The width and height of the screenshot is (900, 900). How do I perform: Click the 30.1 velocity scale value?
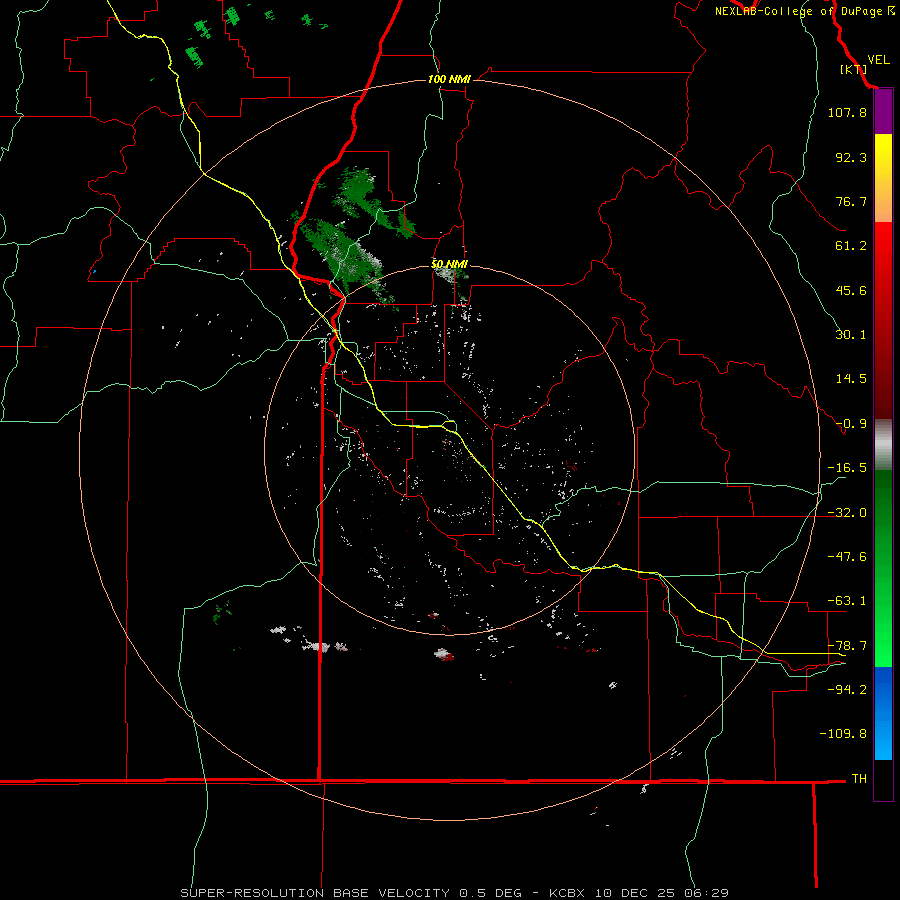(x=851, y=335)
